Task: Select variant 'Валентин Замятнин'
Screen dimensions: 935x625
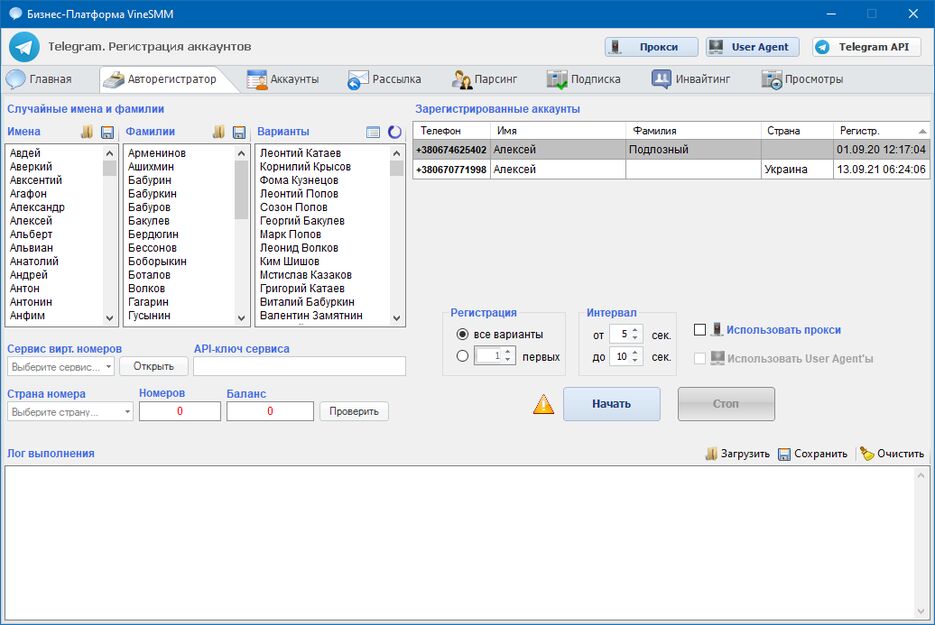Action: click(311, 316)
